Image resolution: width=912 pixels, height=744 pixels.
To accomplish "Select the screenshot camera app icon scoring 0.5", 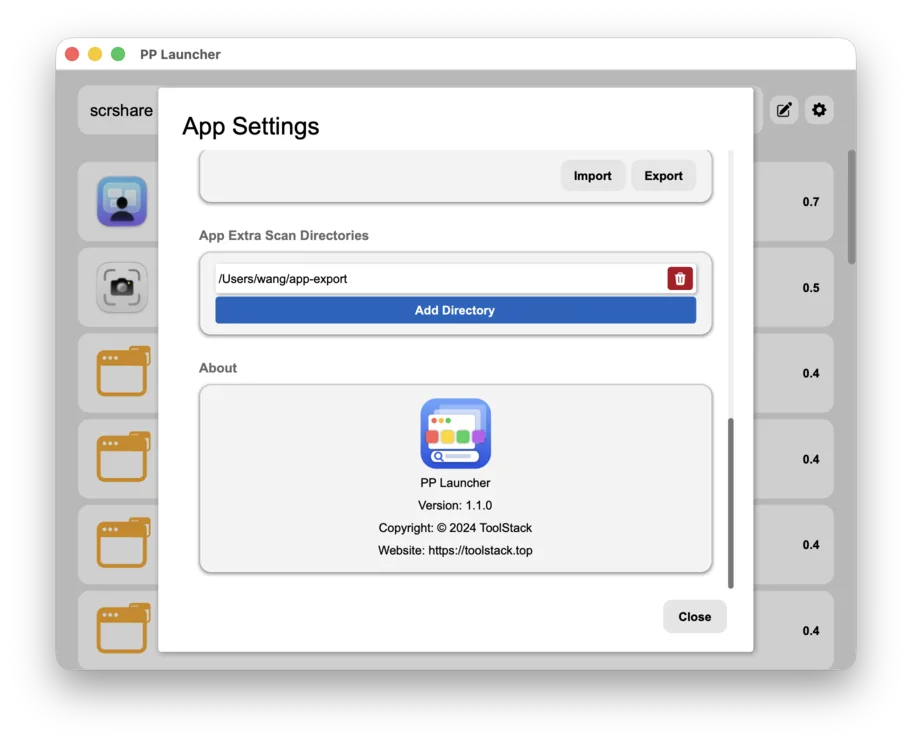I will [122, 287].
